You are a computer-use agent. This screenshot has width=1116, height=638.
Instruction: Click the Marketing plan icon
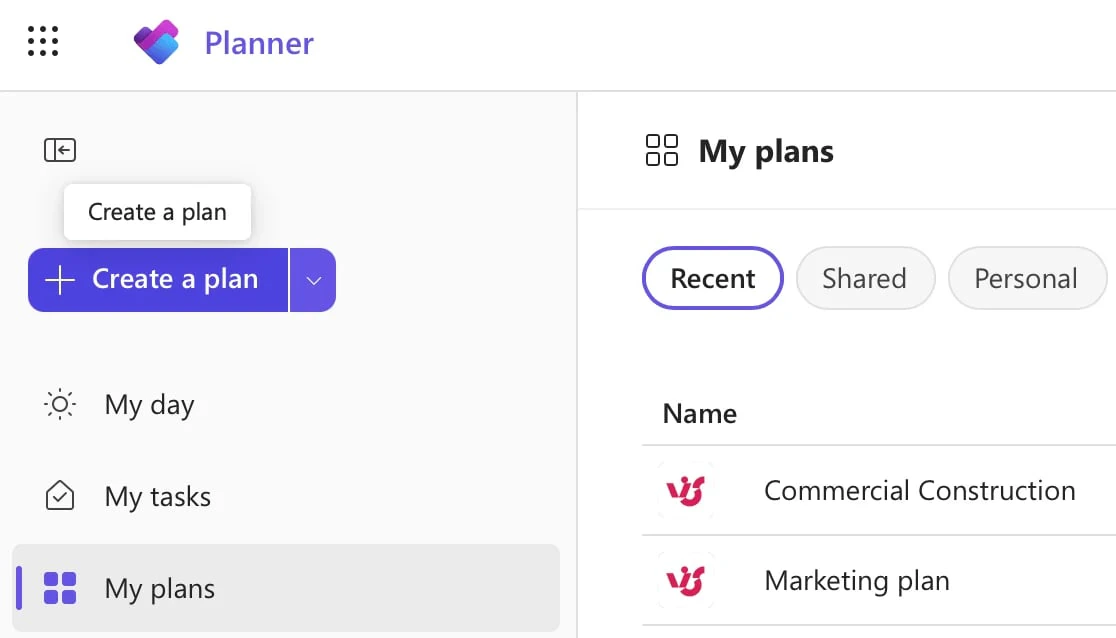coord(685,581)
